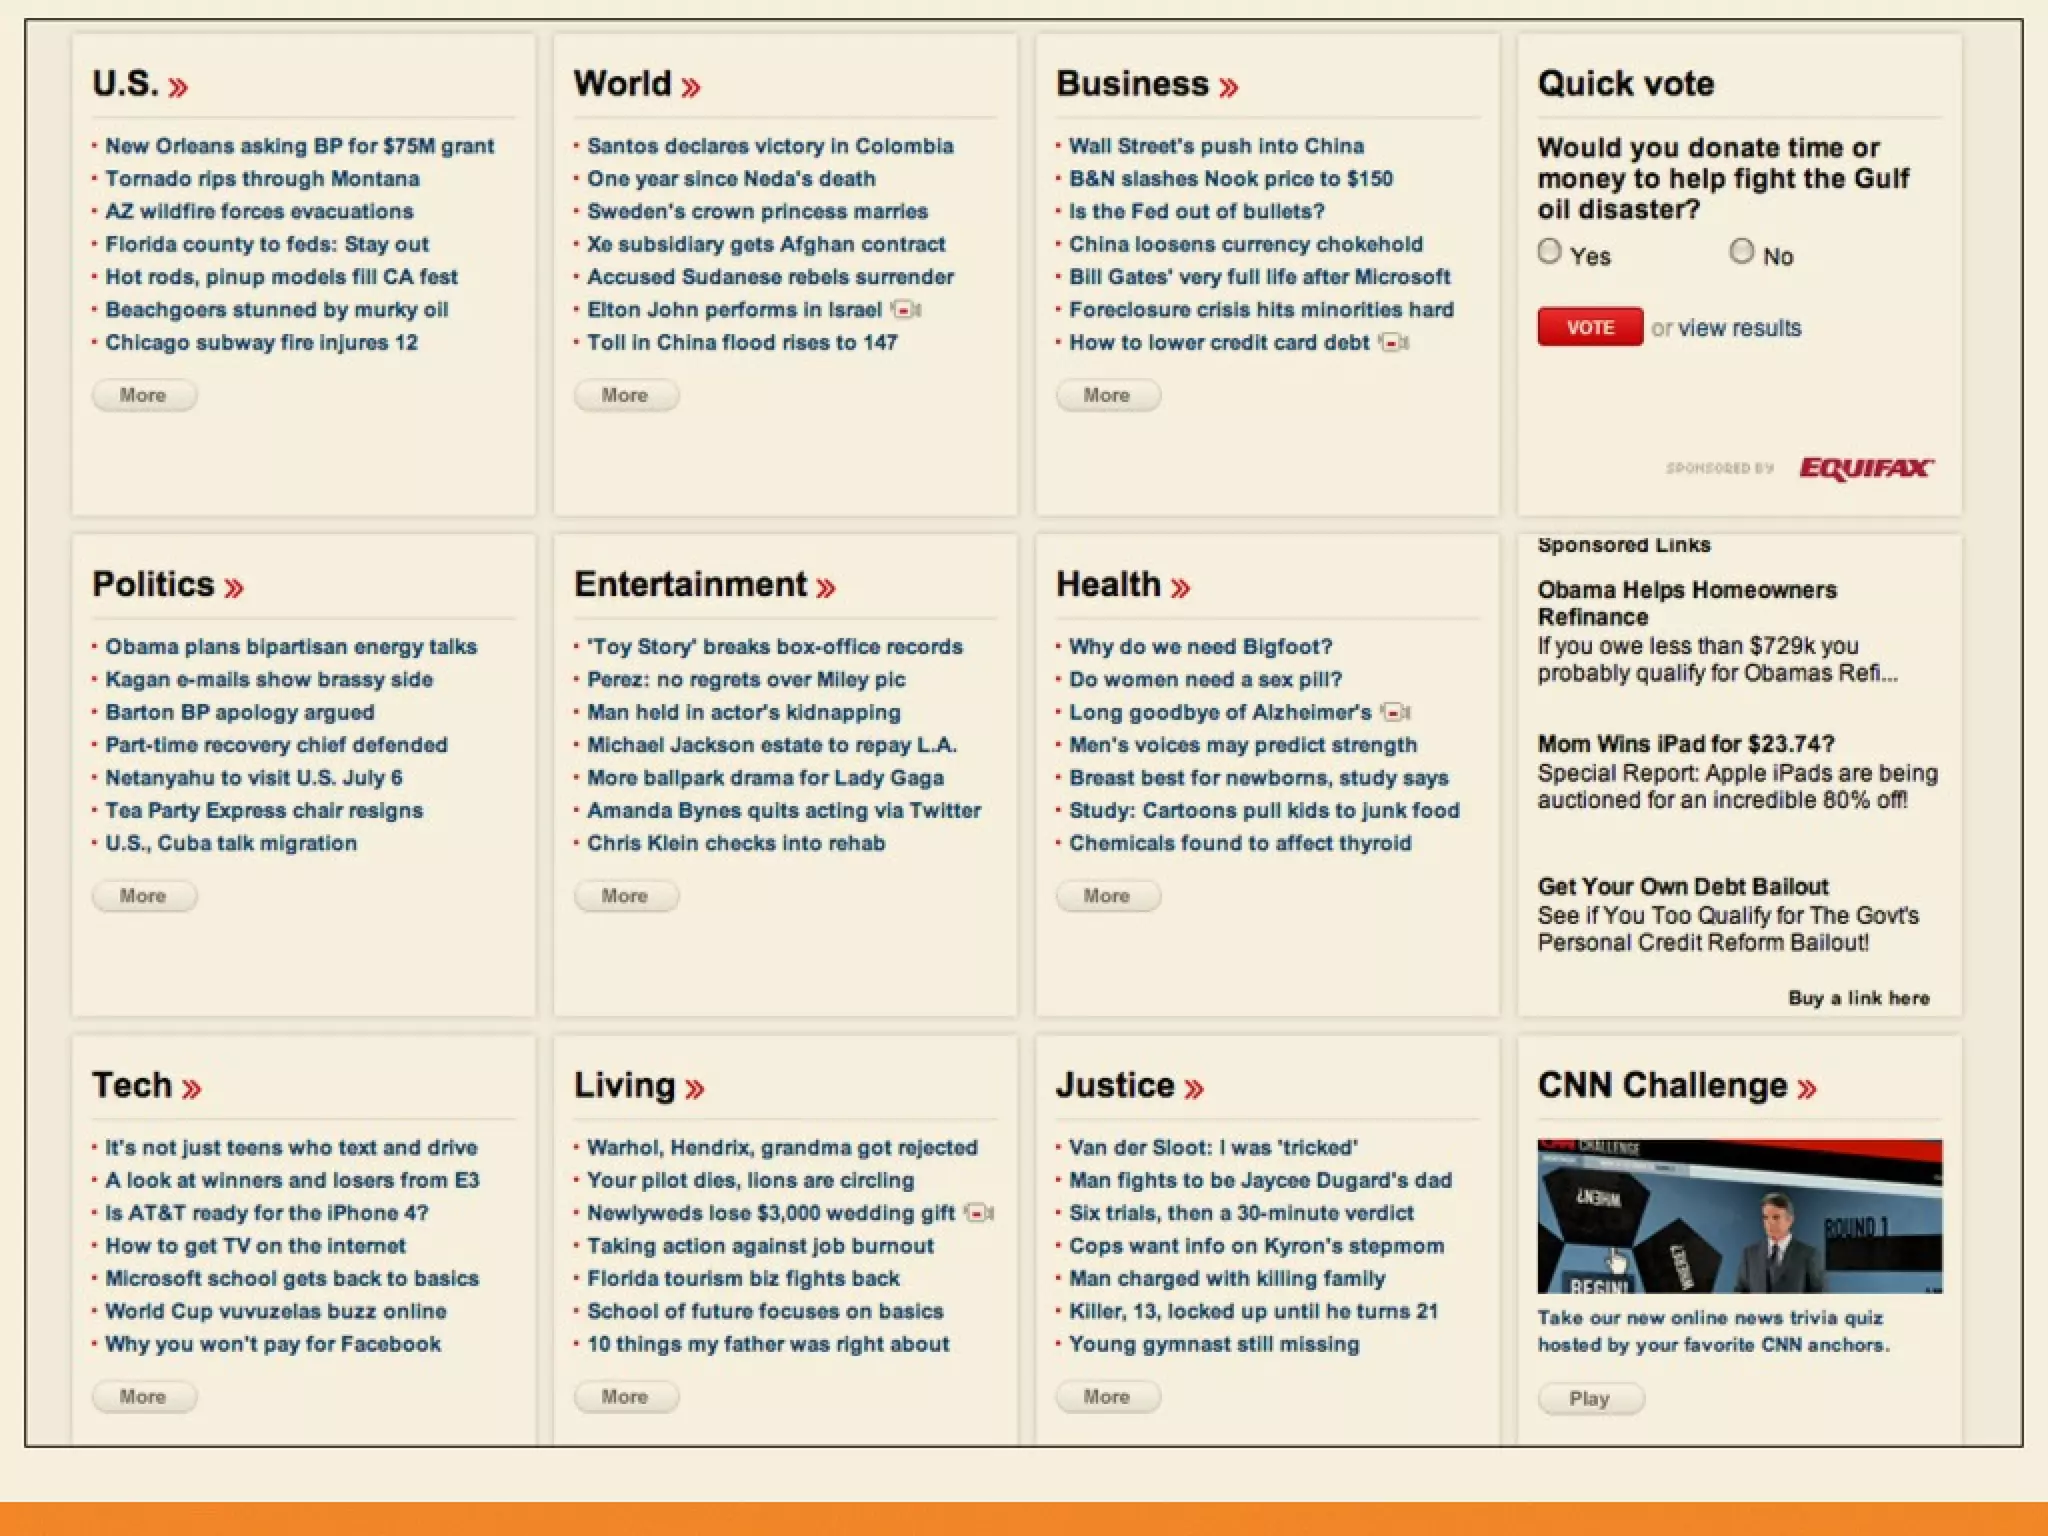Screen dimensions: 2048x1536
Task: Expand Health section with More button
Action: click(x=1107, y=896)
